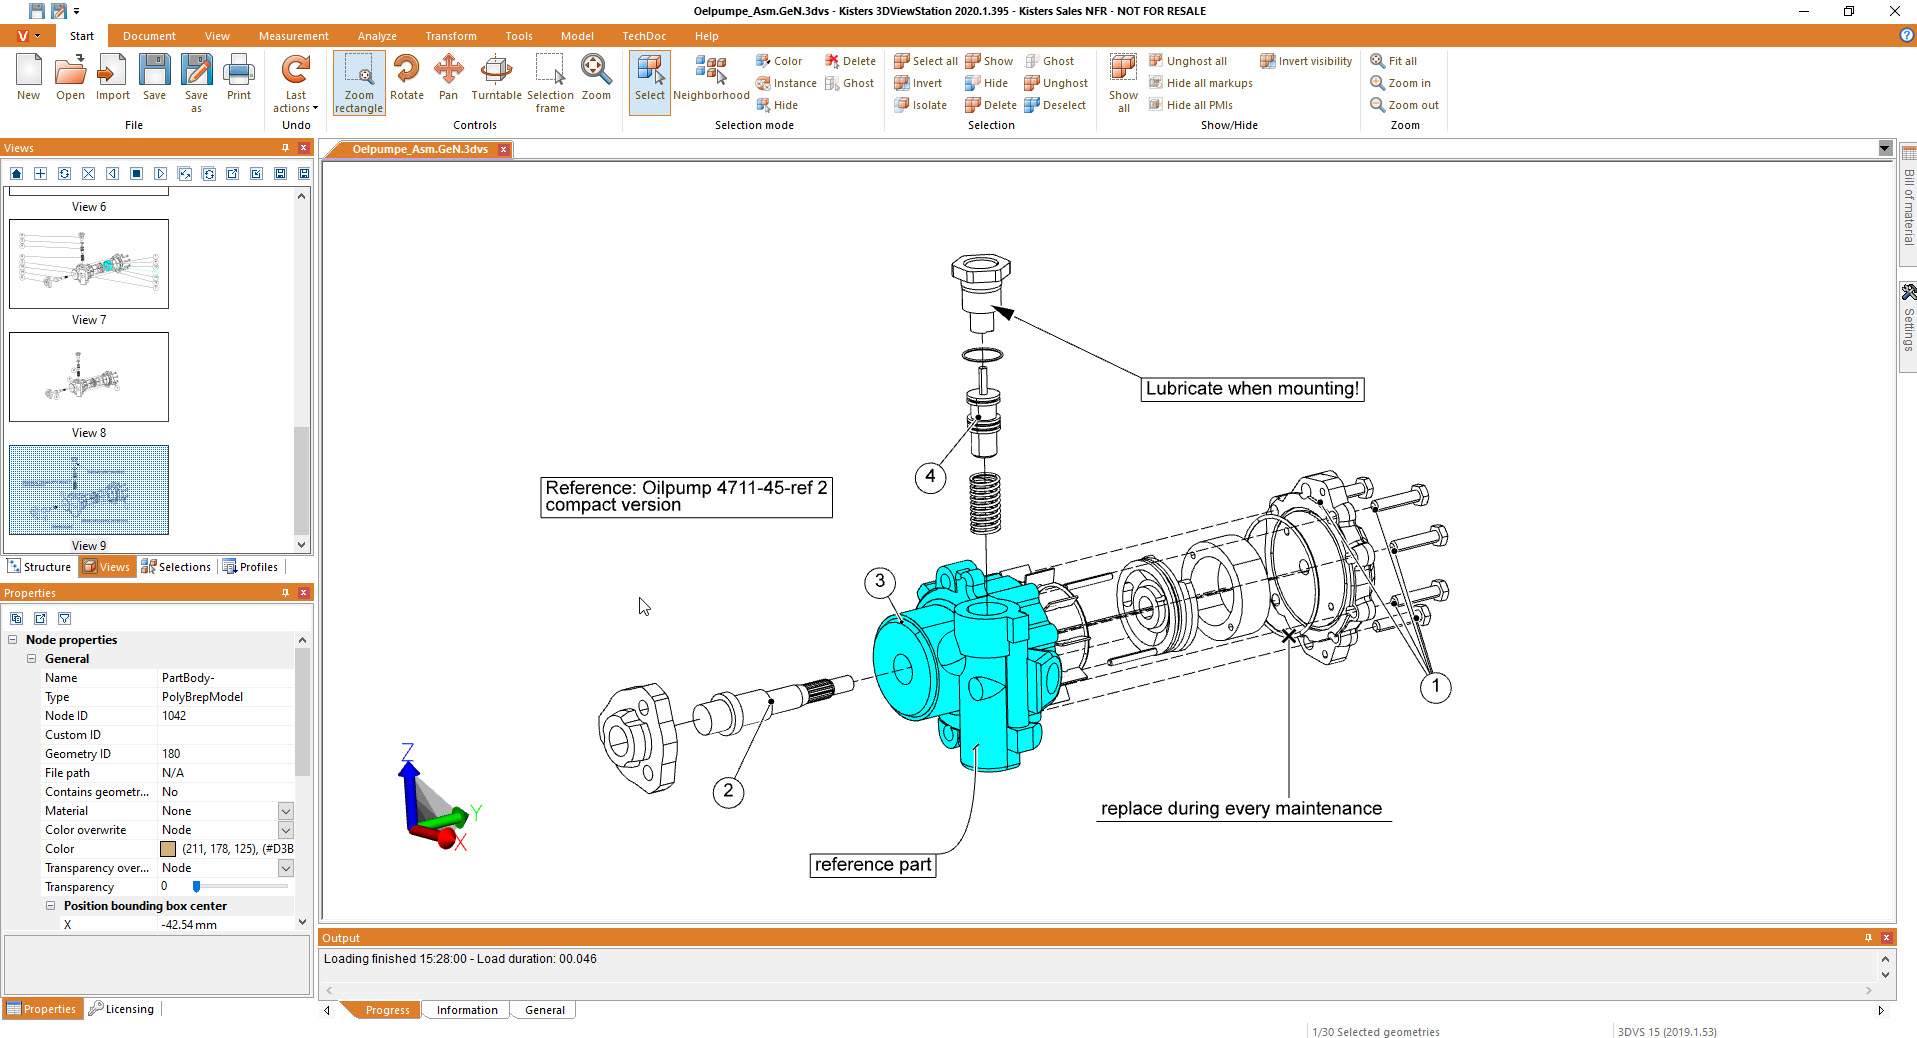Click Fit all in Zoom group

click(x=1393, y=61)
